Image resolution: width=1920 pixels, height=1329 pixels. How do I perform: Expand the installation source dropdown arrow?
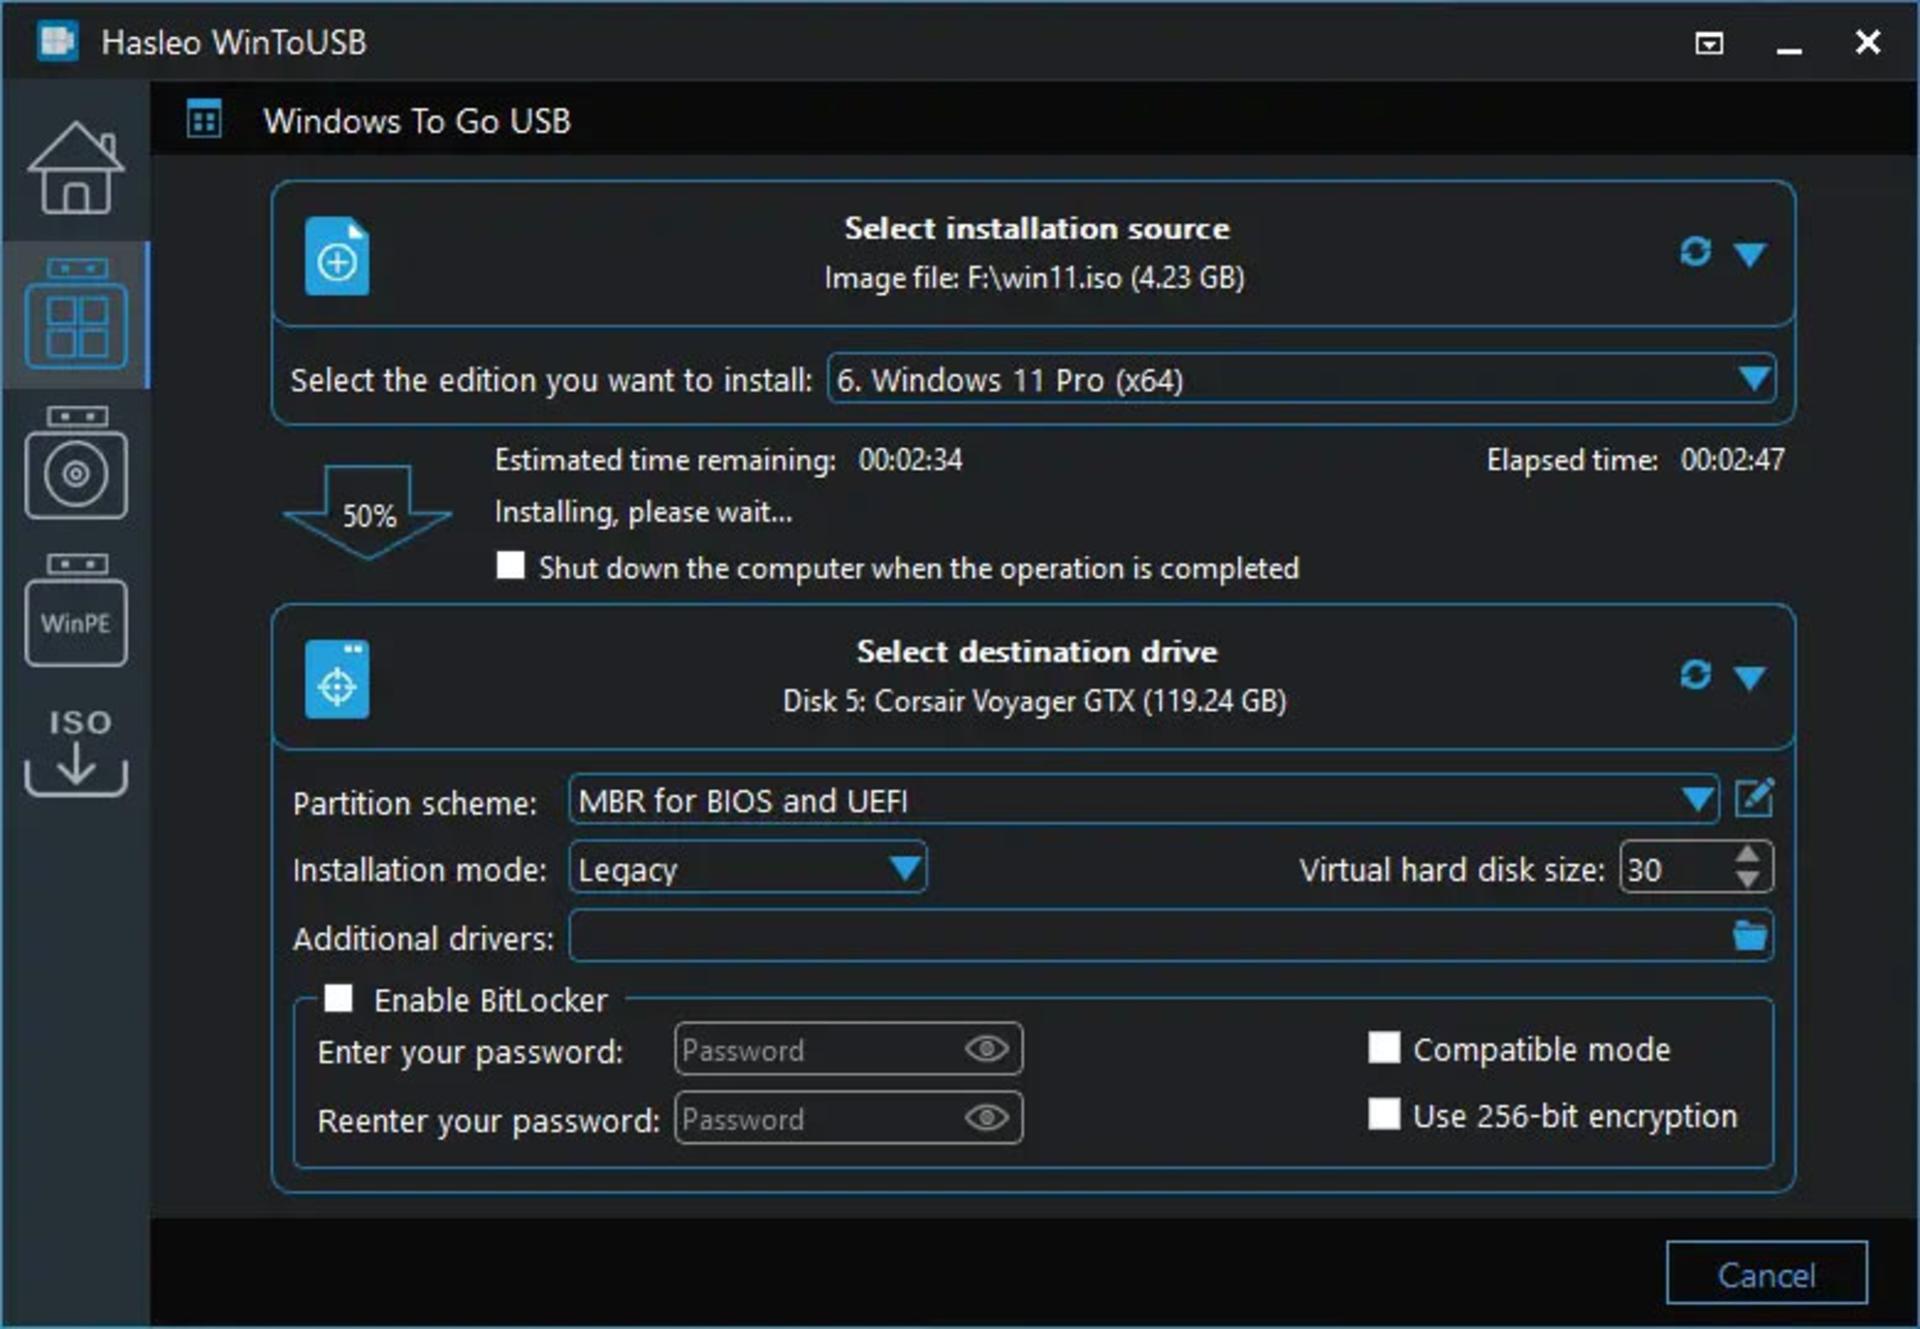(x=1749, y=254)
